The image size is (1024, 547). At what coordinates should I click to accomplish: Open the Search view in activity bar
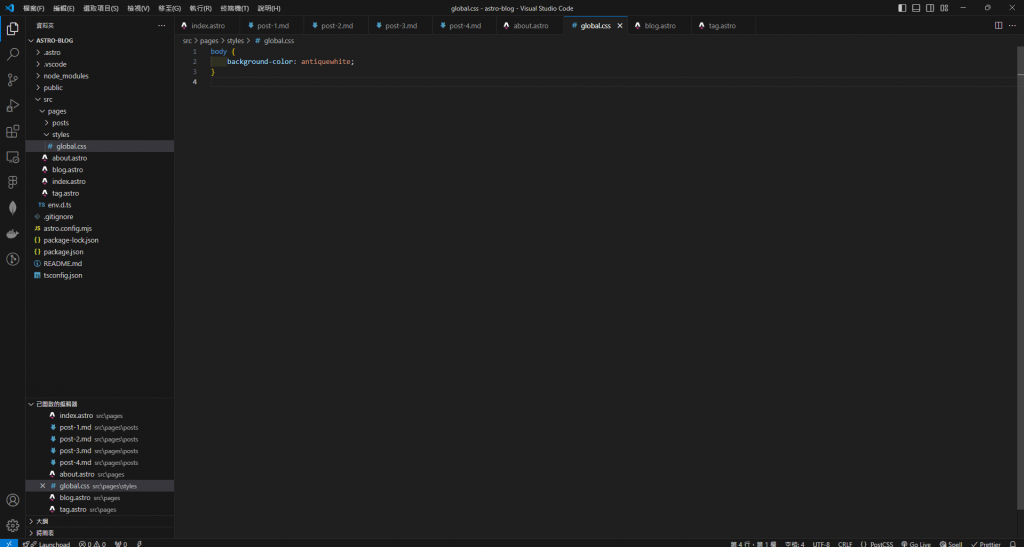12,55
